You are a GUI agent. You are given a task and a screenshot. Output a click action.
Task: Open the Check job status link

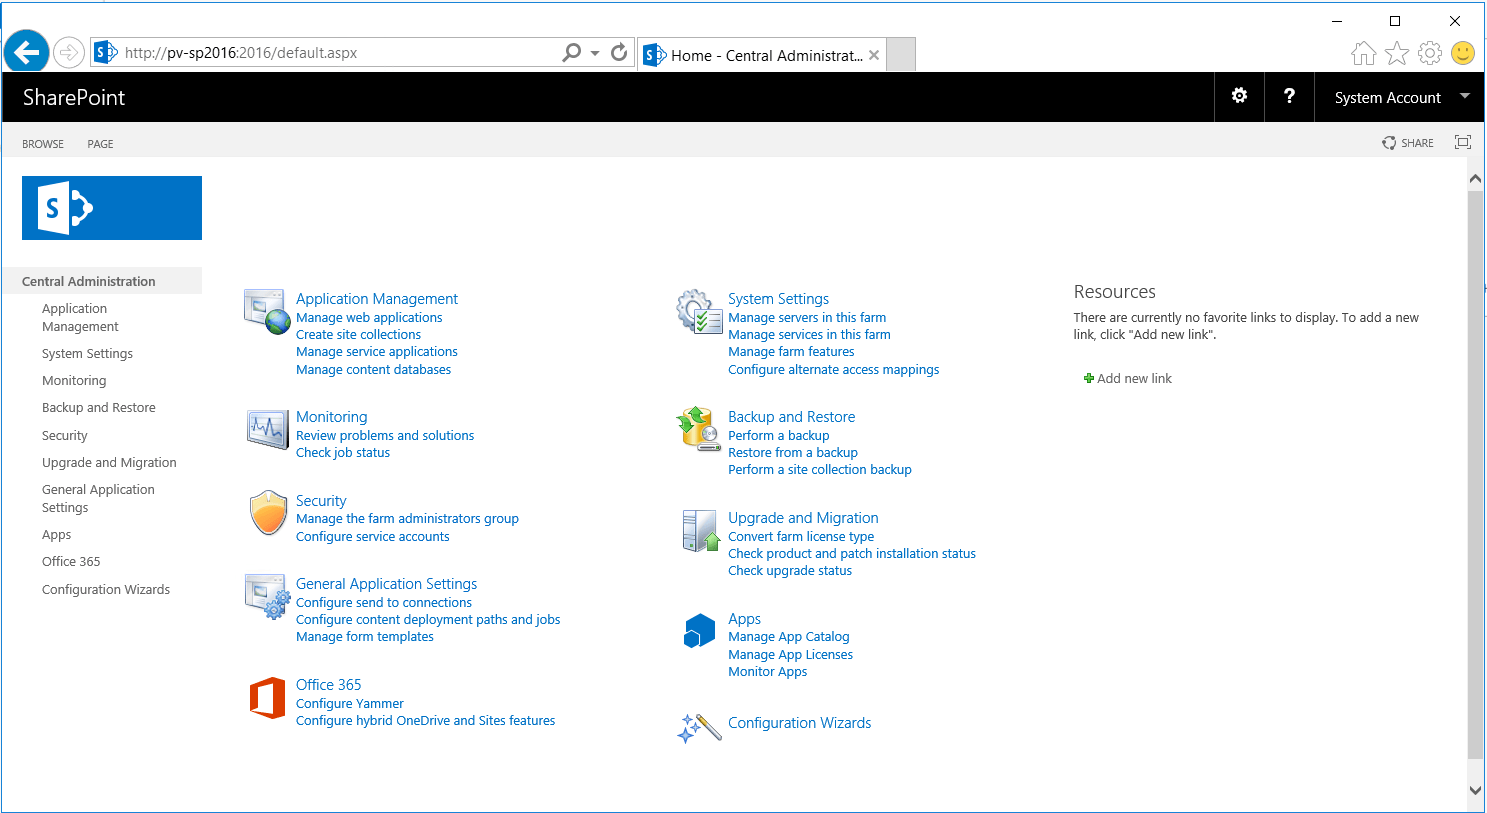point(343,452)
